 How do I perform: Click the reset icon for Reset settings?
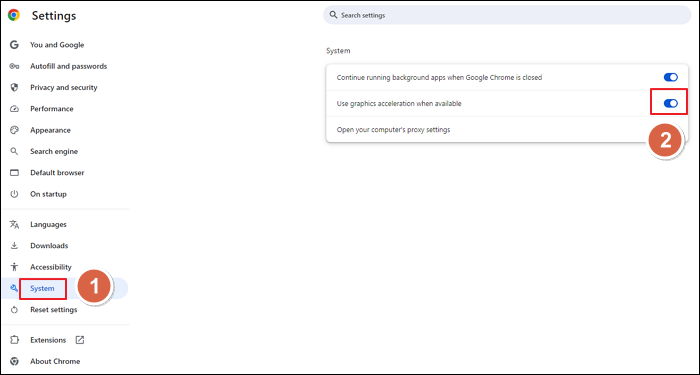(x=14, y=310)
